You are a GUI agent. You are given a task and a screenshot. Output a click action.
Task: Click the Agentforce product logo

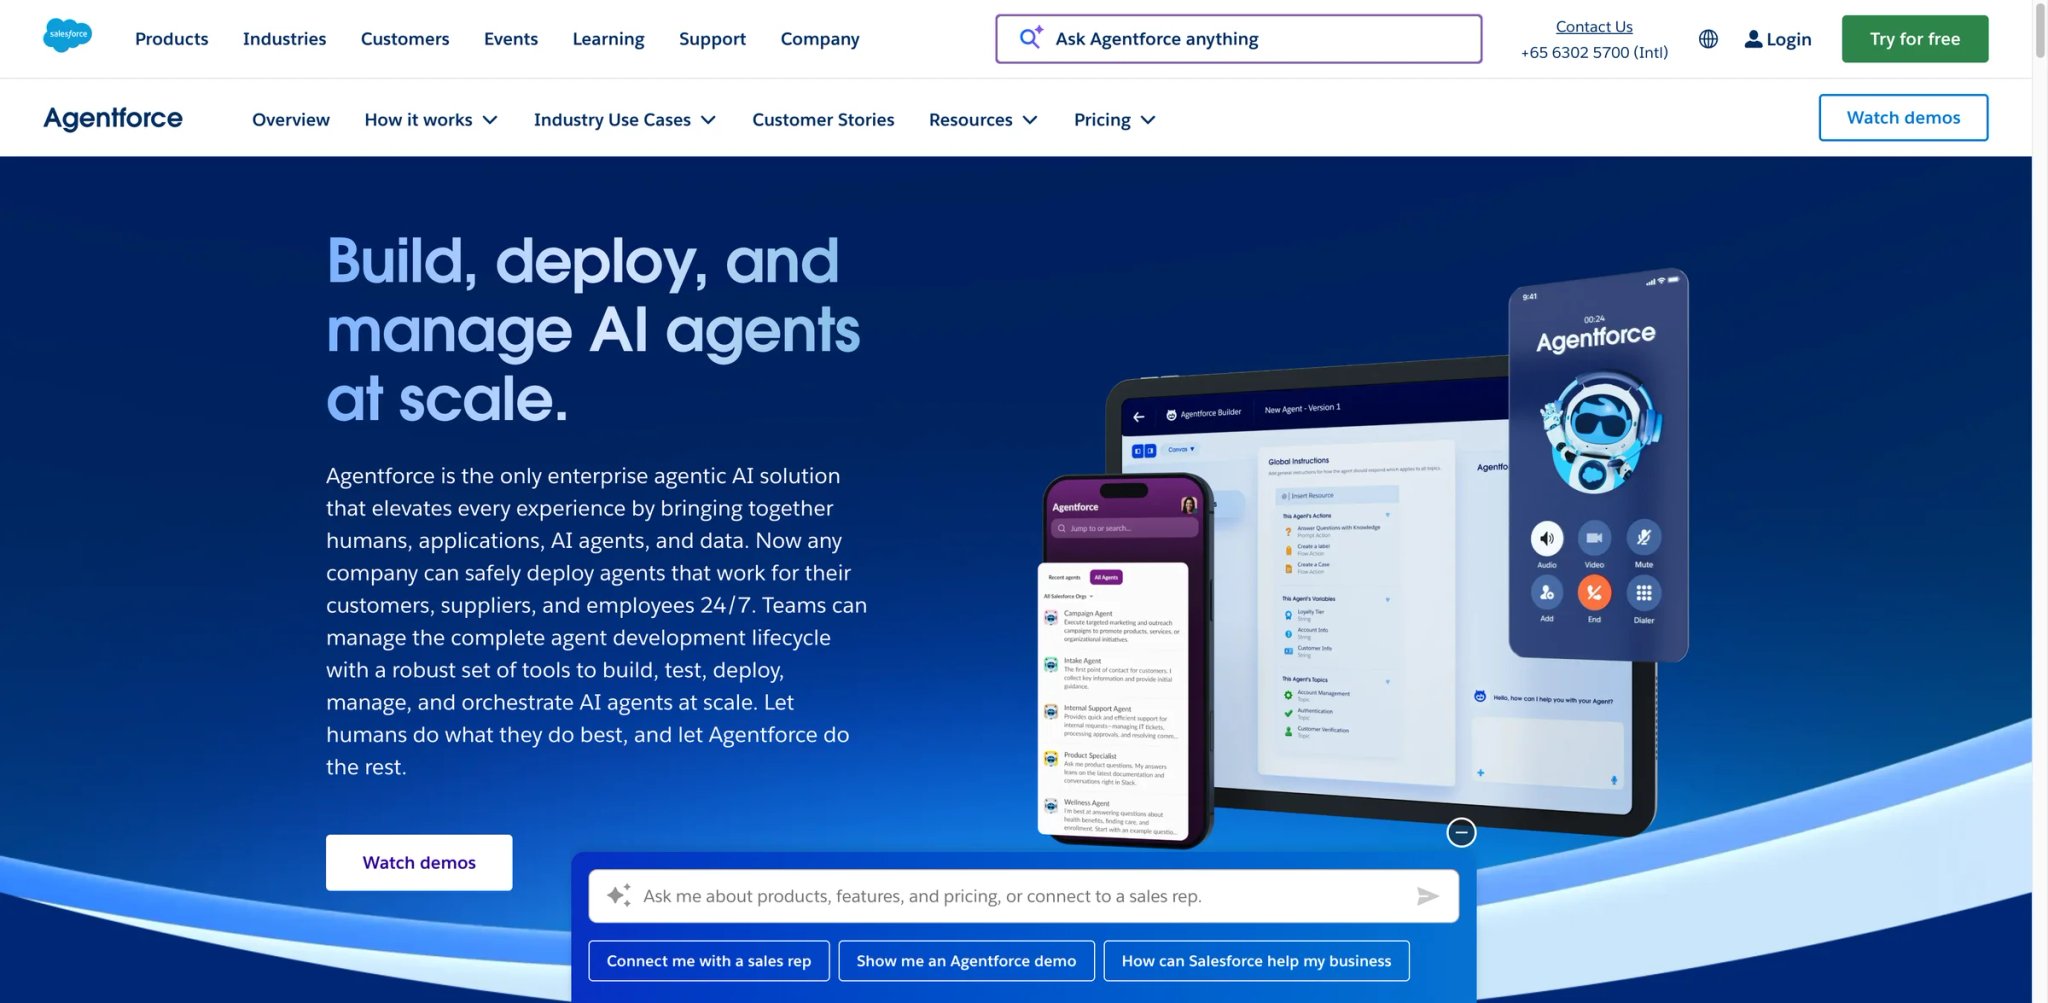click(x=113, y=118)
